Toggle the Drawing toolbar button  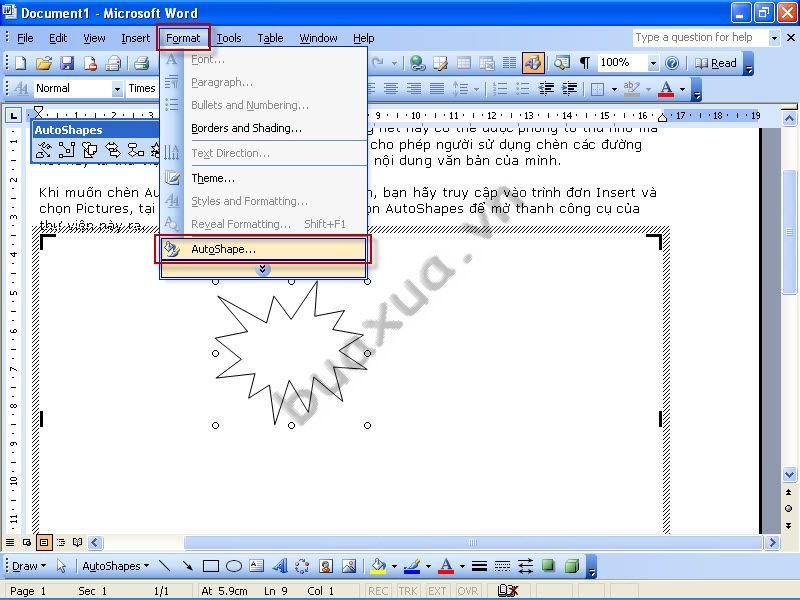533,63
